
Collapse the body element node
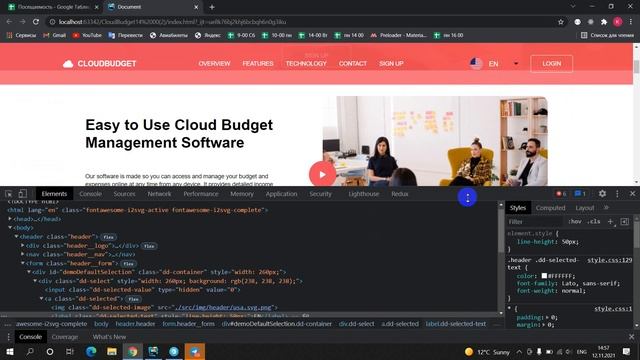[10, 228]
